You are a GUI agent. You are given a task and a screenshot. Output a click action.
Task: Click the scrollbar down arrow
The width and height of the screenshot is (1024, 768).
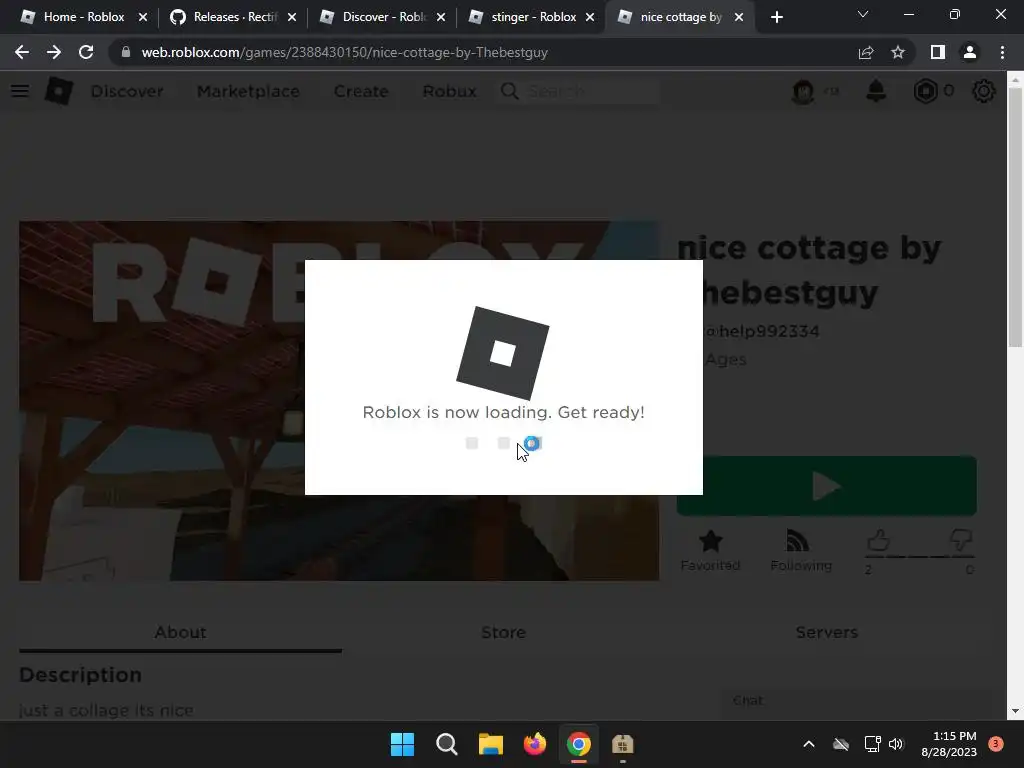[x=1016, y=711]
